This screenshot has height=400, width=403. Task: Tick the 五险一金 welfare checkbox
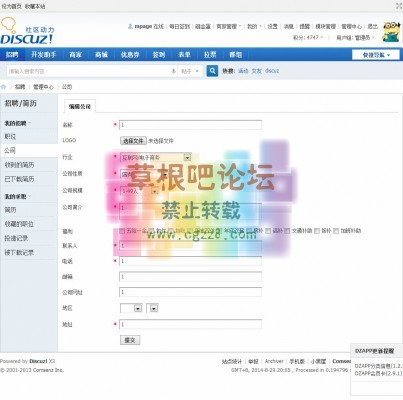122,231
